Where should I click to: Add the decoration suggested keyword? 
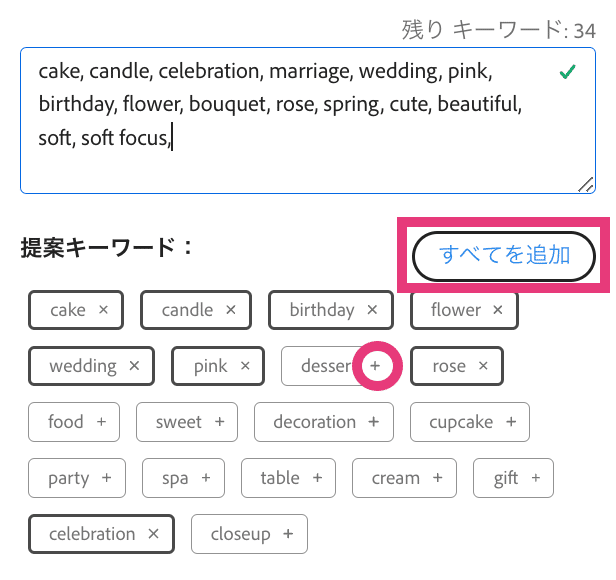(374, 422)
